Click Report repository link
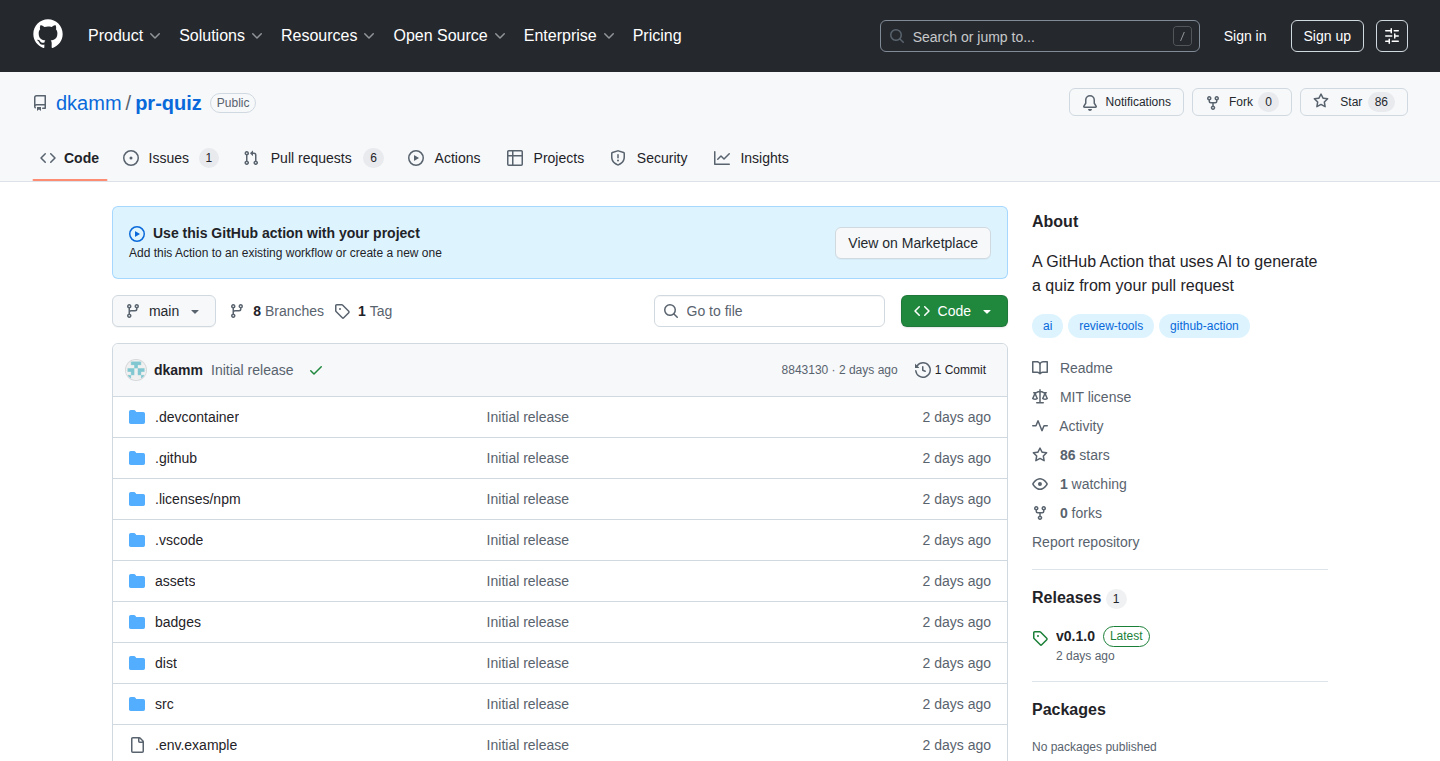Image resolution: width=1440 pixels, height=761 pixels. (x=1086, y=542)
